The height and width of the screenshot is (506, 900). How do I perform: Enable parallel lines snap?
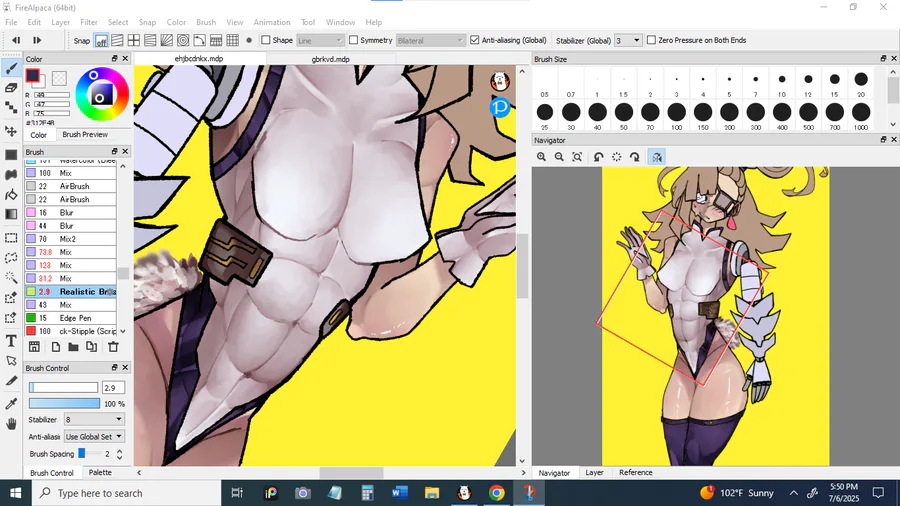[117, 40]
